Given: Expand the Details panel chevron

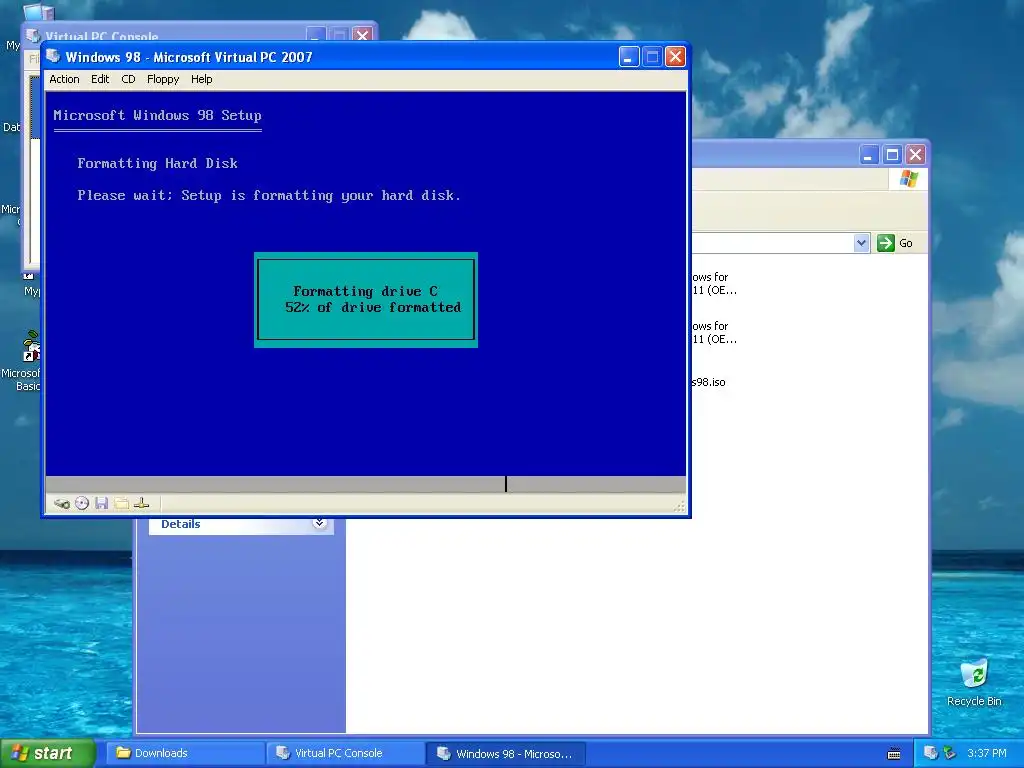Looking at the screenshot, I should (x=319, y=522).
